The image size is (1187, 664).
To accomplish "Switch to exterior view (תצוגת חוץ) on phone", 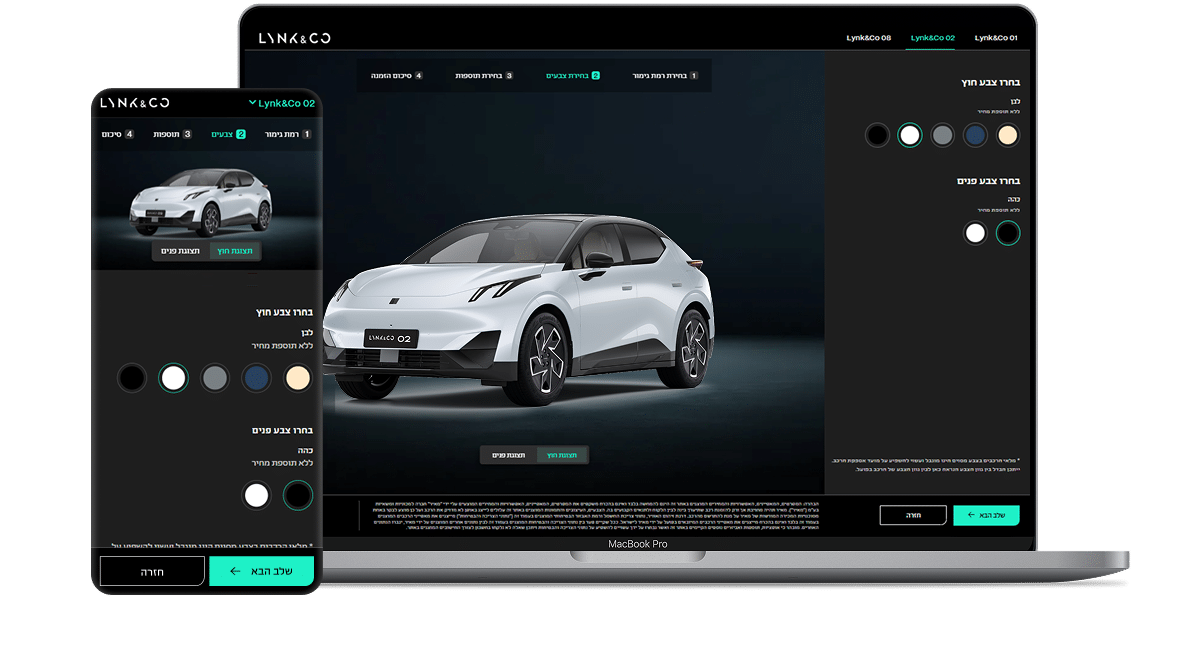I will click(235, 251).
